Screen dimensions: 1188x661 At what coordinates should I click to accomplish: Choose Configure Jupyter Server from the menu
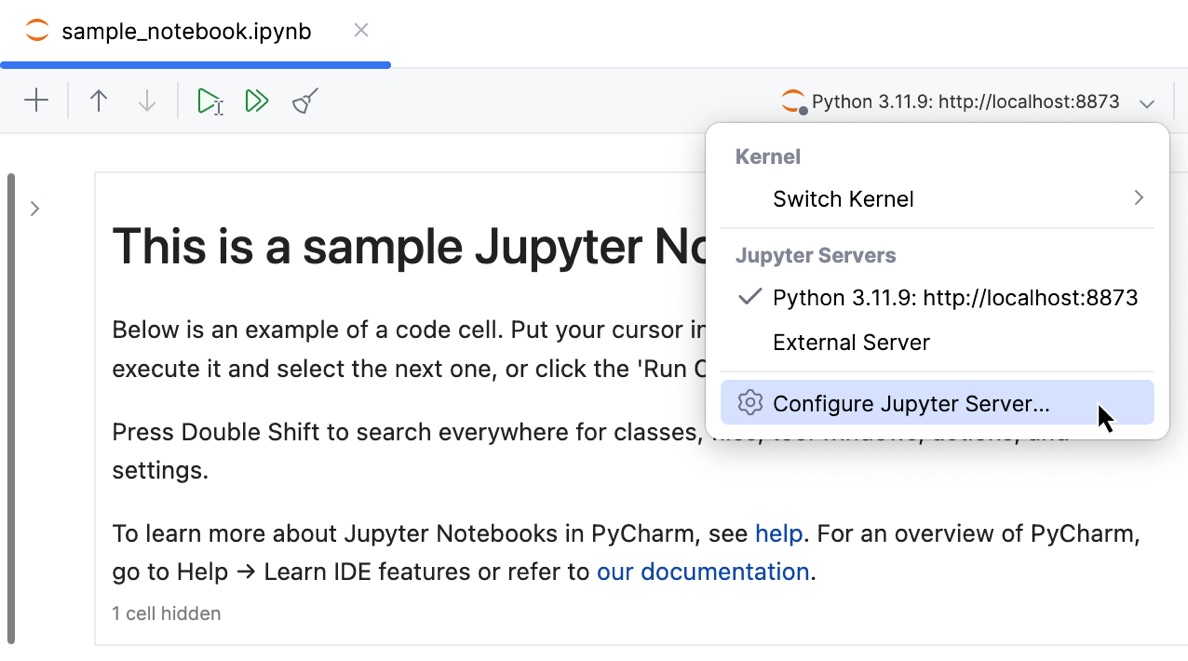coord(908,402)
